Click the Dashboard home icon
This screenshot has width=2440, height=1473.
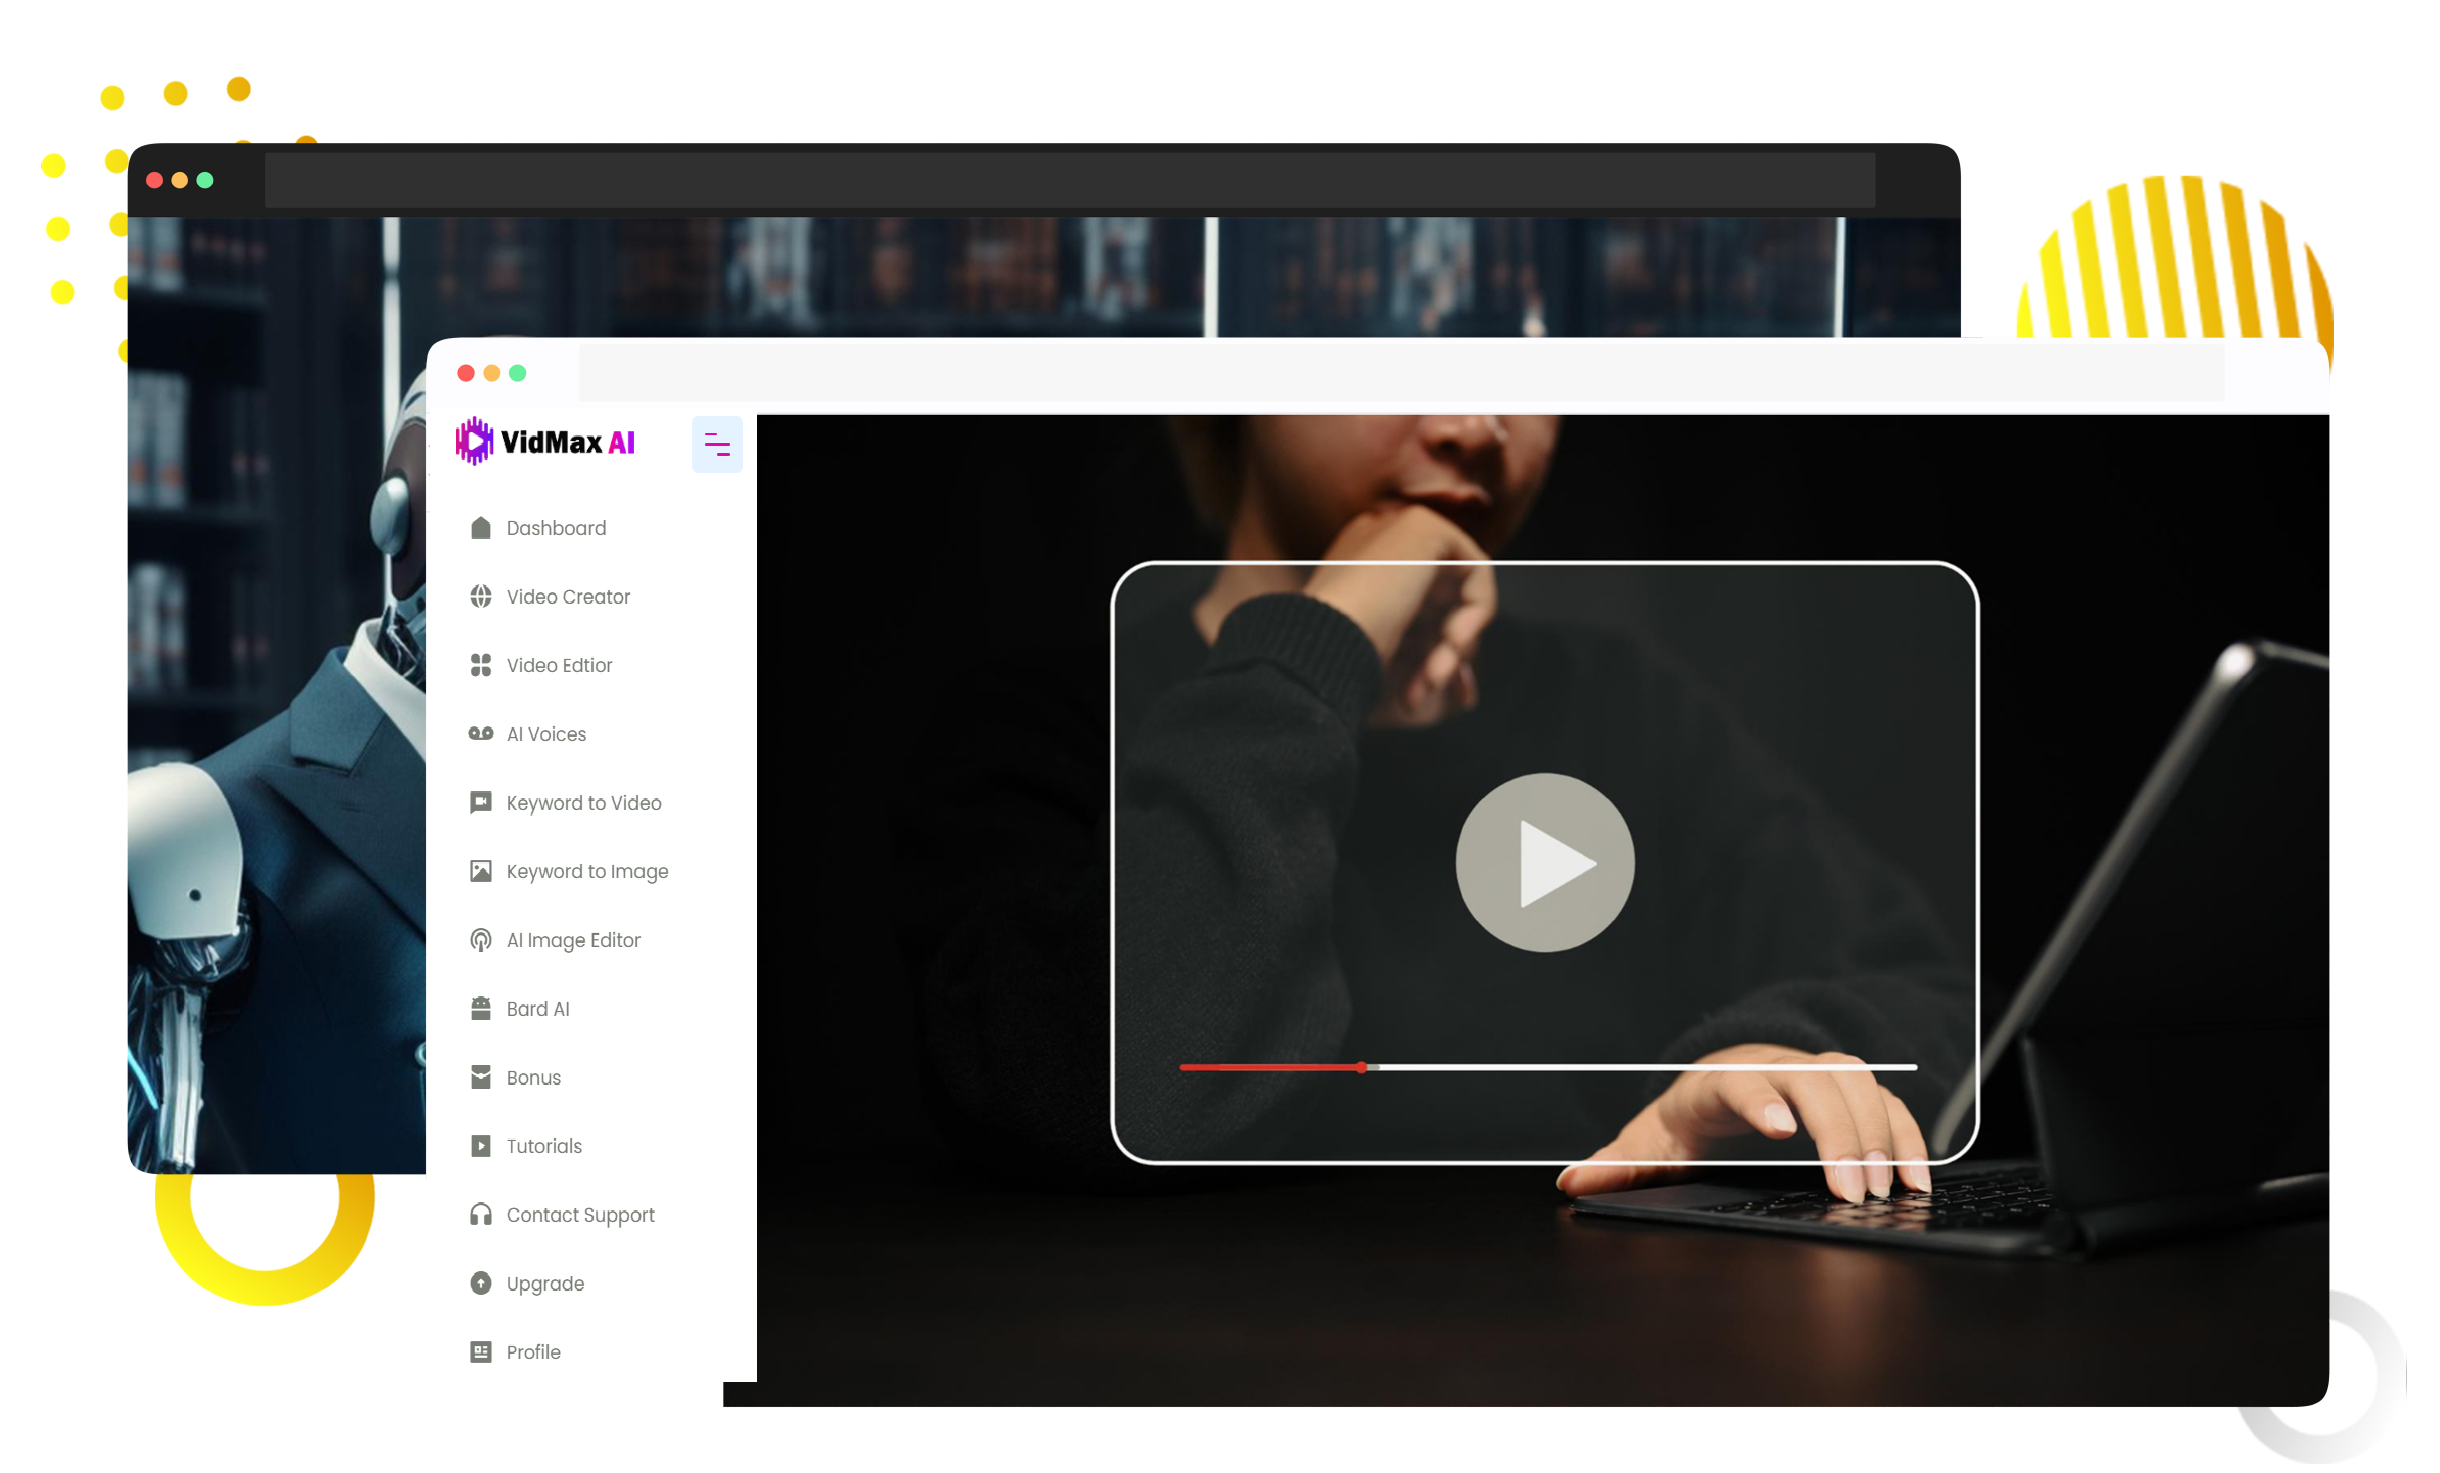tap(480, 528)
